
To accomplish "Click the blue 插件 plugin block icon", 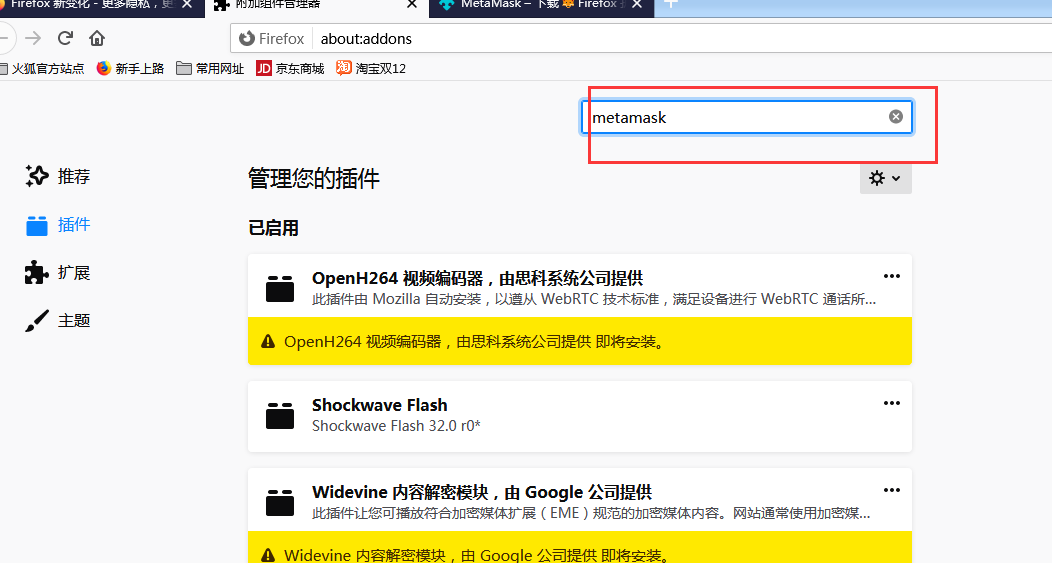I will pyautogui.click(x=37, y=225).
